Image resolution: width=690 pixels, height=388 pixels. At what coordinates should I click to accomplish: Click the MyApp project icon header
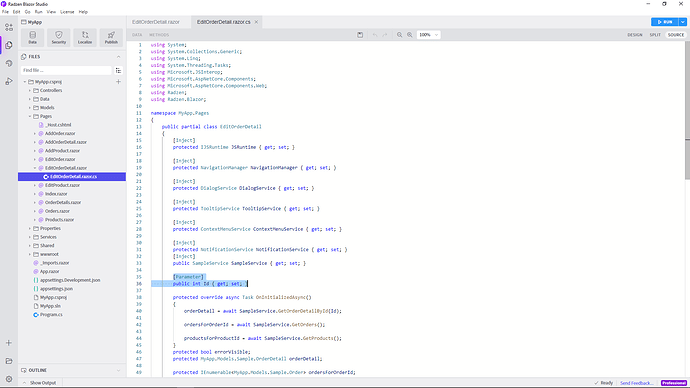pyautogui.click(x=24, y=22)
